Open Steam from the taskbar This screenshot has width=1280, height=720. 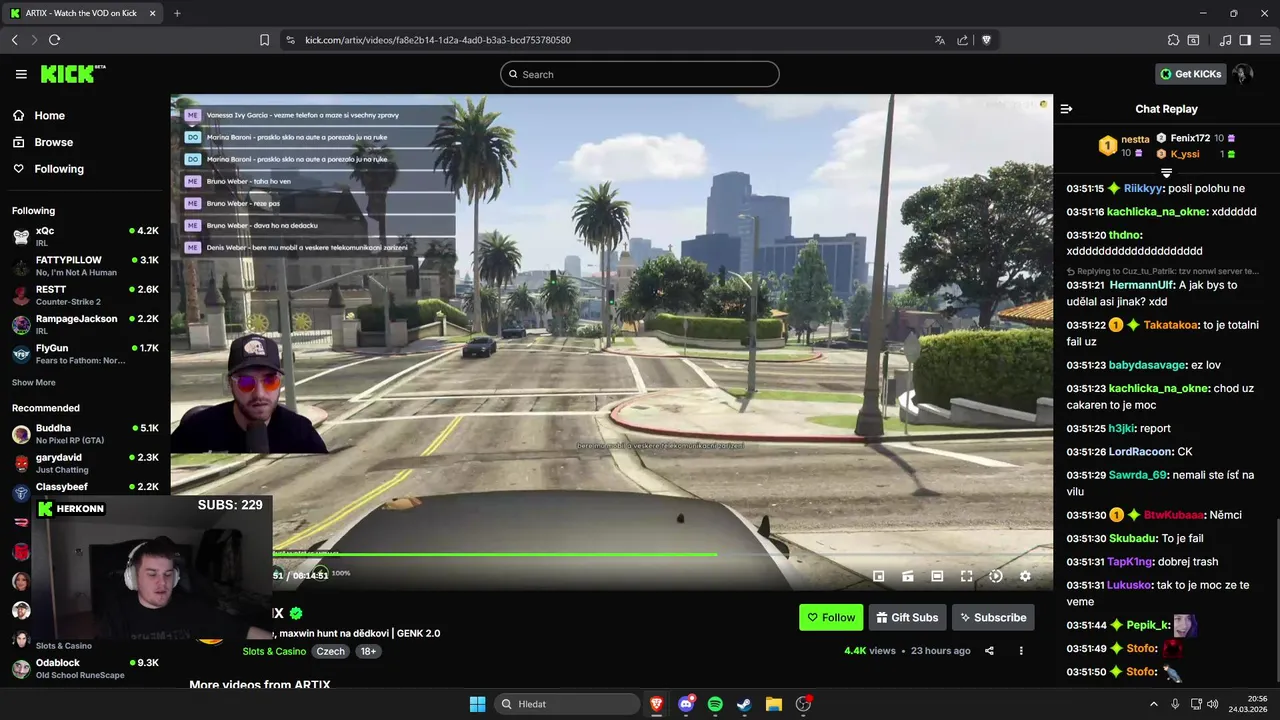[x=744, y=704]
